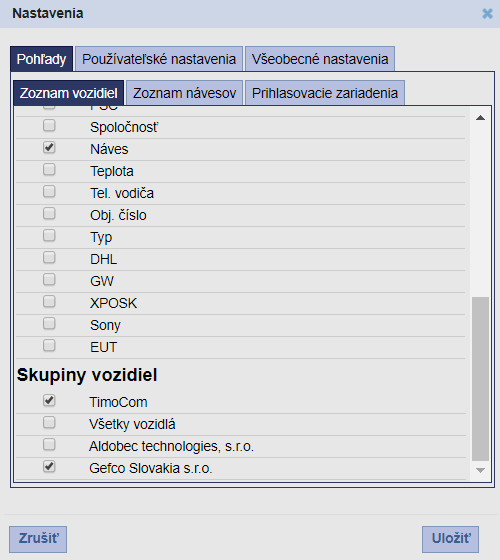Select the Zoznam návesov sub-tab
The height and width of the screenshot is (560, 500).
click(184, 93)
